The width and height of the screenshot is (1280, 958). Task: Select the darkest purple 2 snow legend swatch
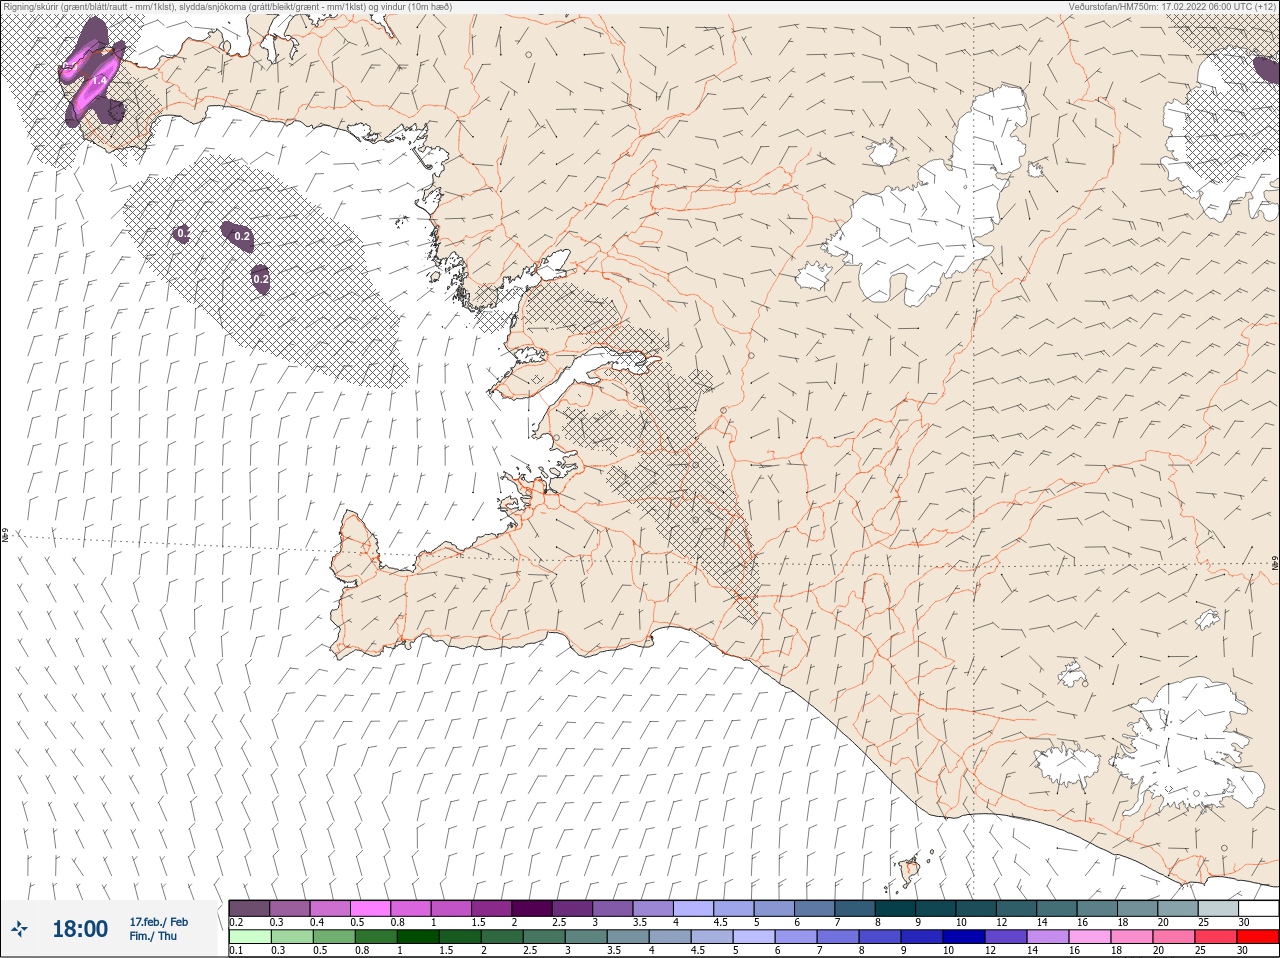tap(532, 908)
